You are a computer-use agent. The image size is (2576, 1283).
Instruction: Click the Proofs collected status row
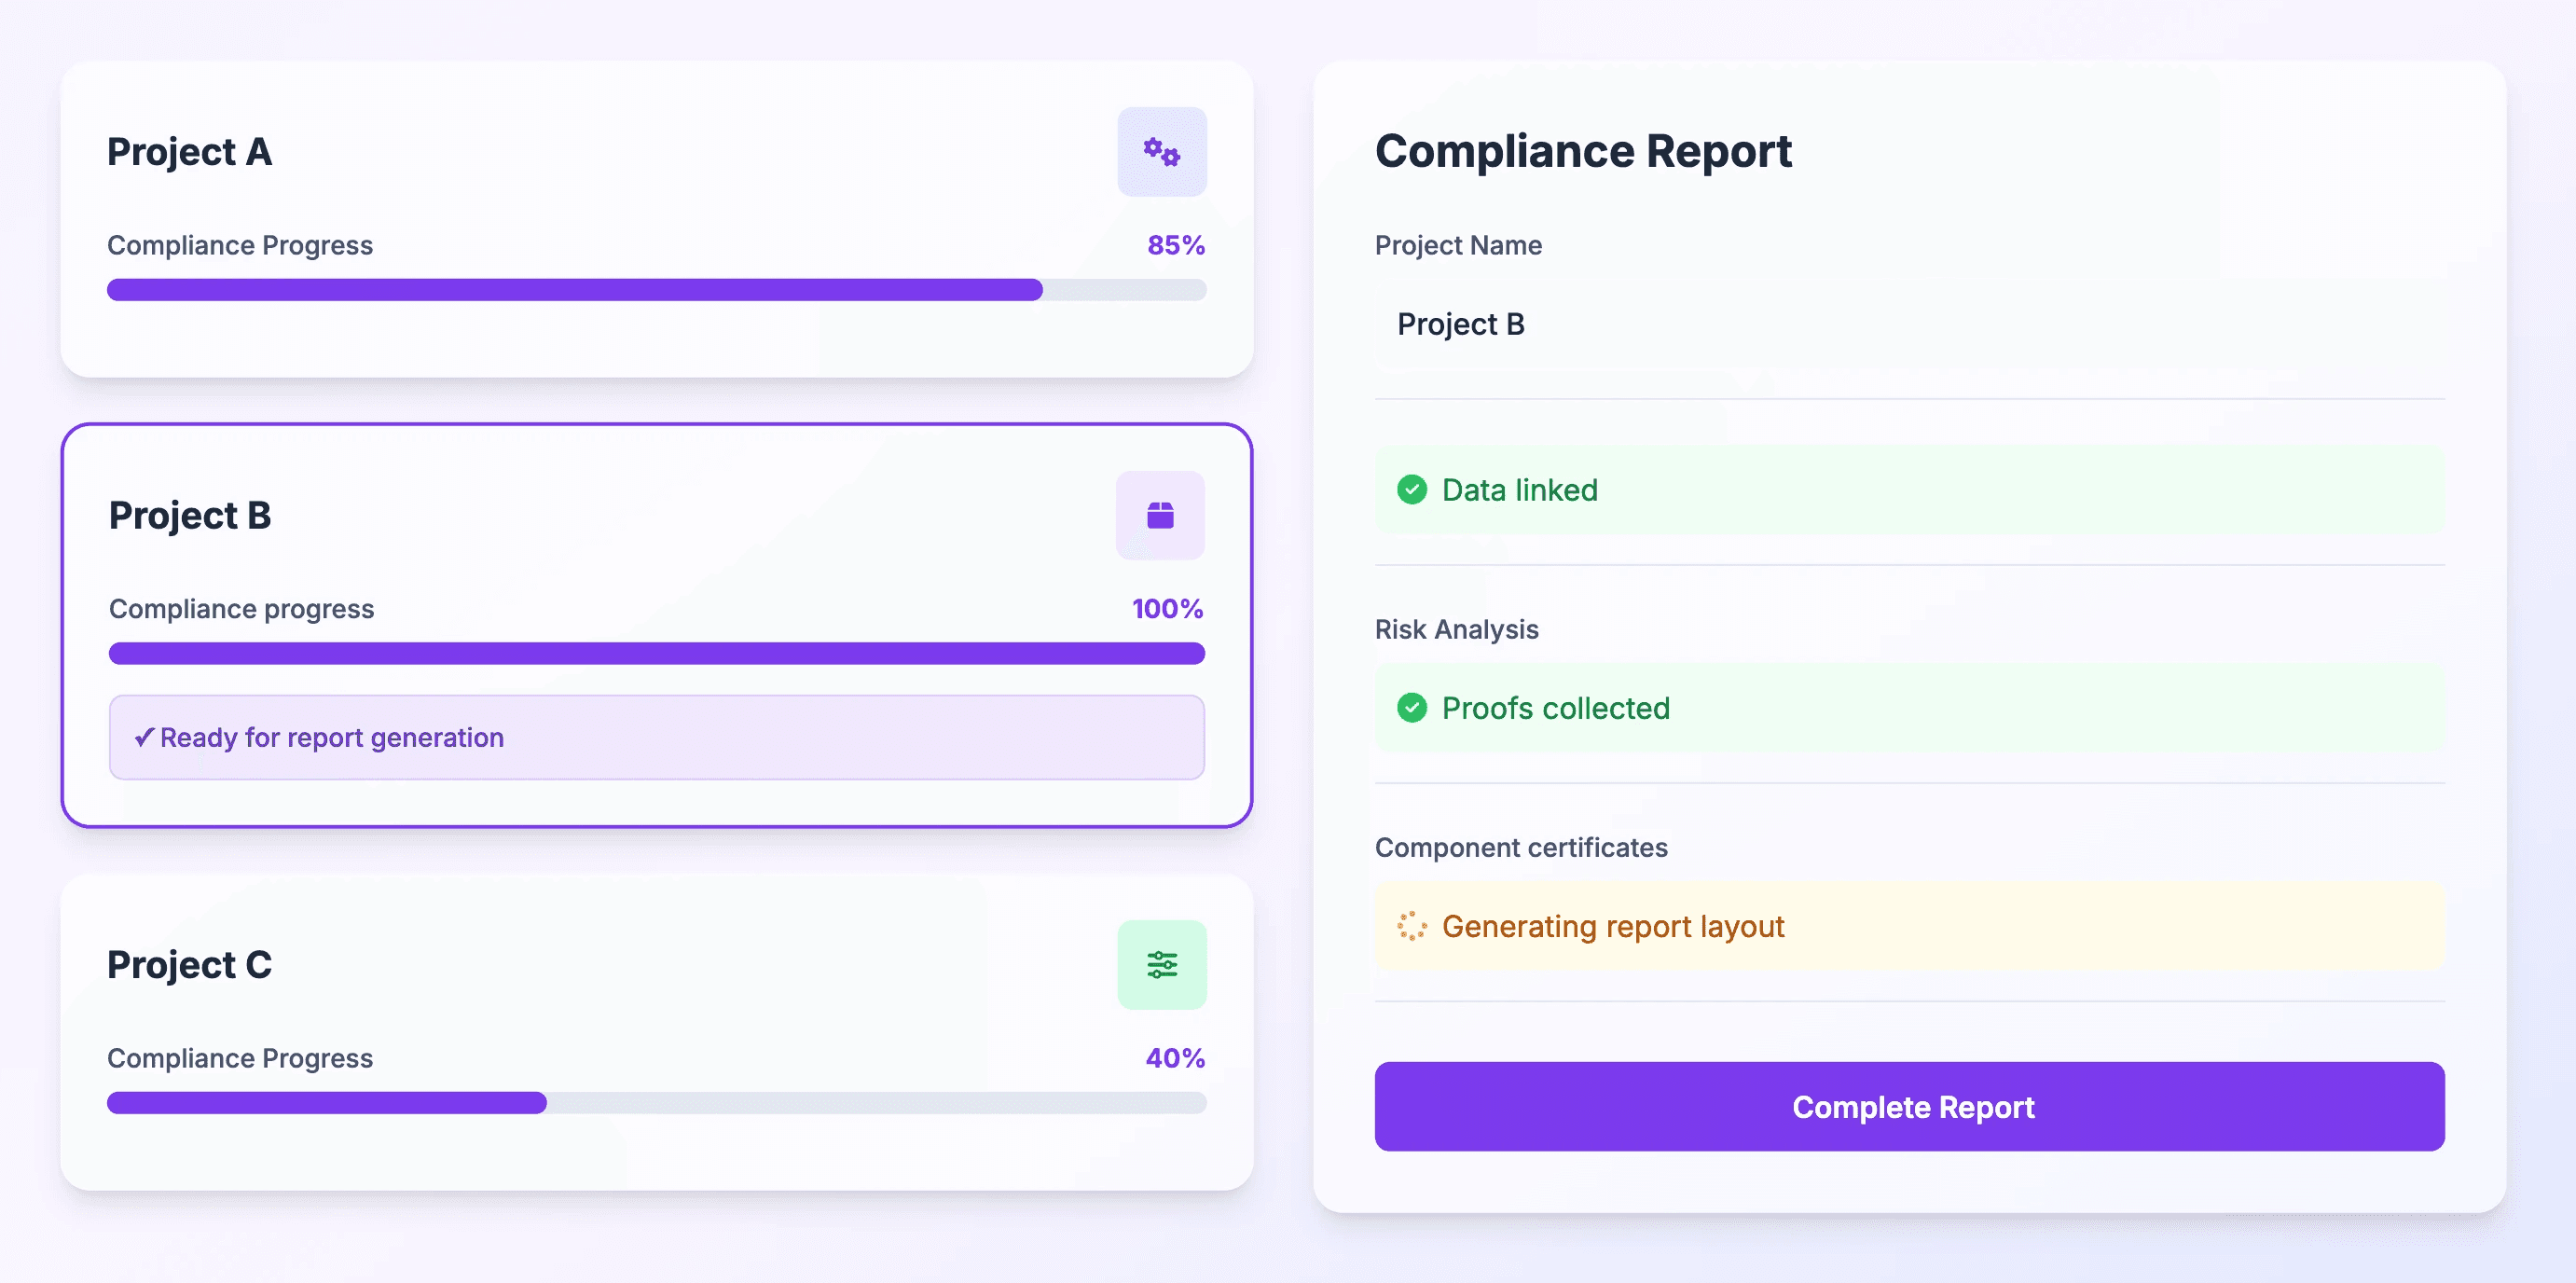click(1908, 708)
